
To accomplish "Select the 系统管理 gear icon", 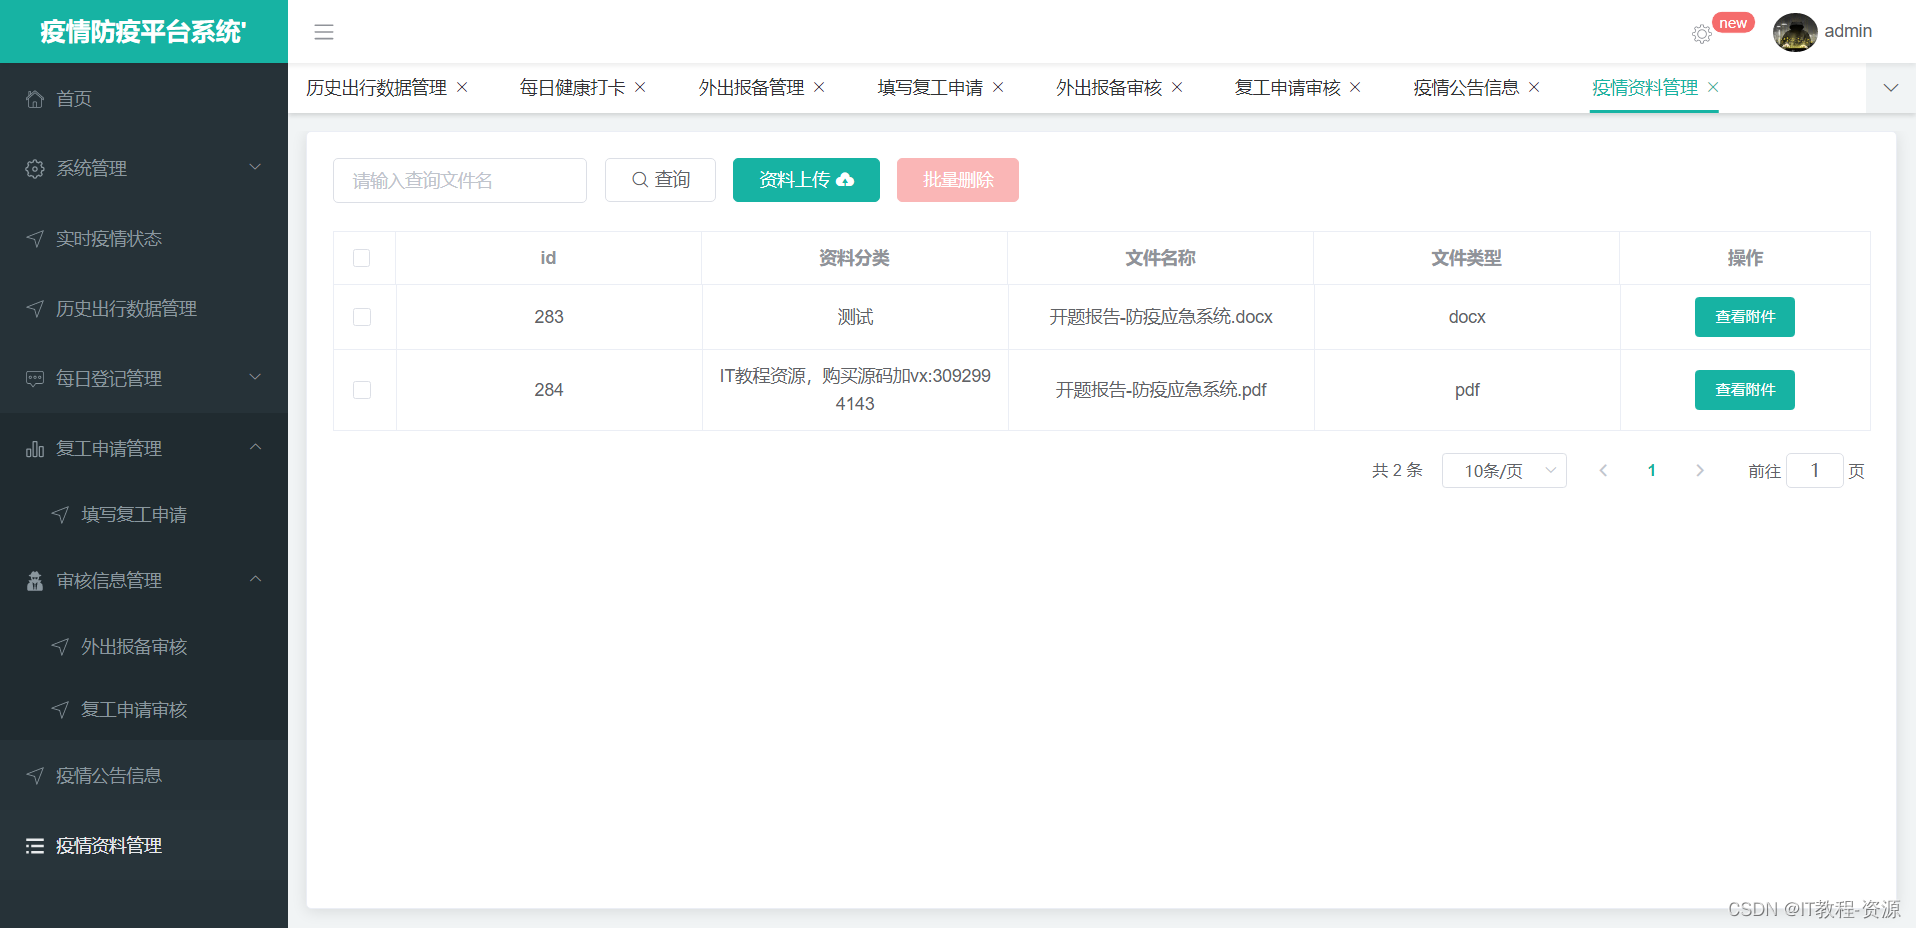I will click(x=34, y=168).
